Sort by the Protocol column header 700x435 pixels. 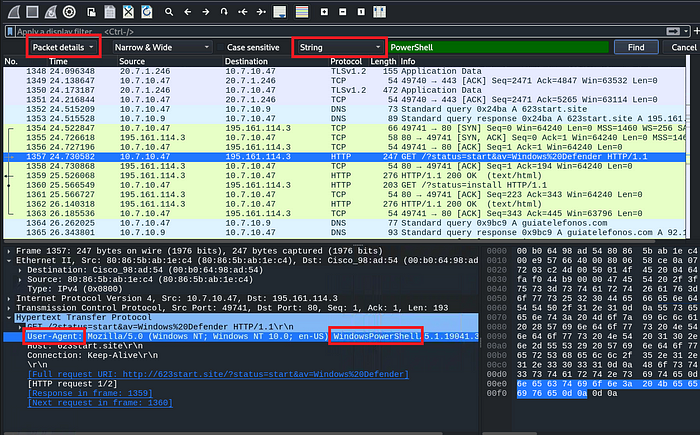tap(346, 61)
